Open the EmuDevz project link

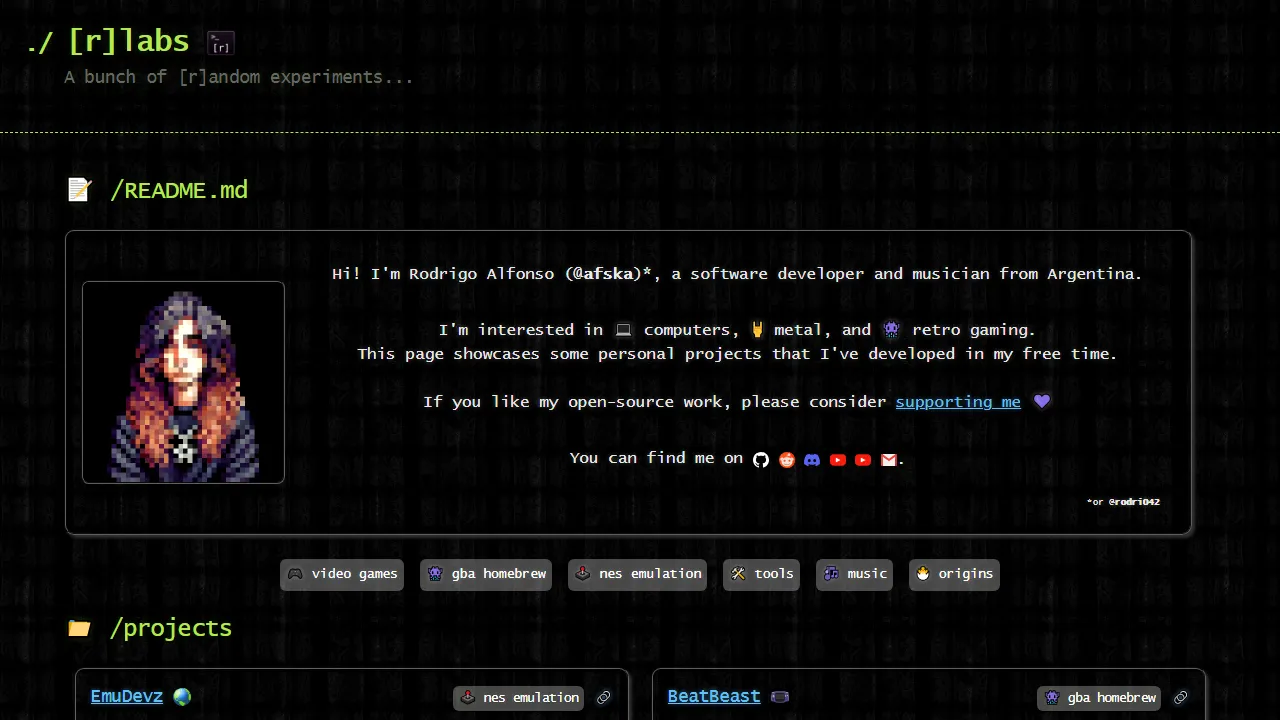pyautogui.click(x=126, y=697)
